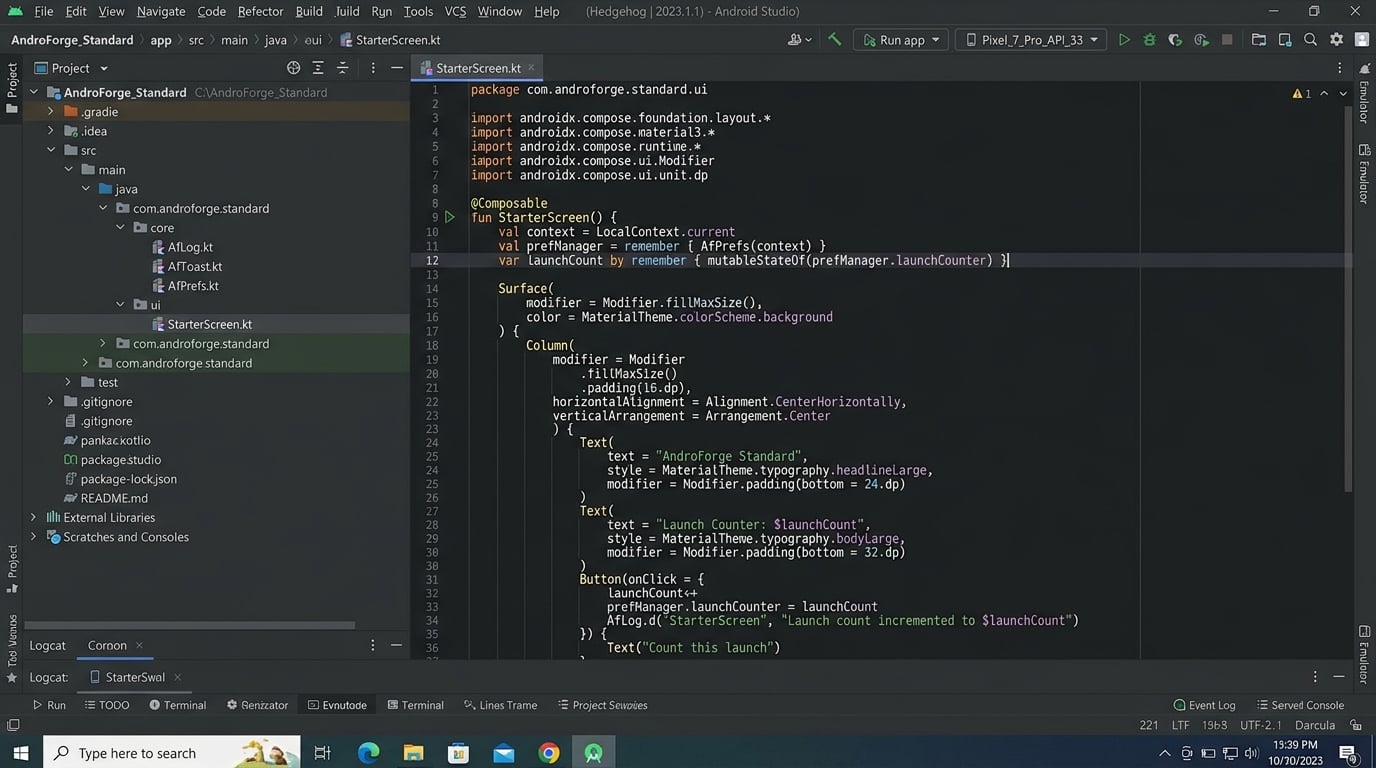1376x768 pixels.
Task: Start debugging with the bug icon
Action: [1149, 40]
